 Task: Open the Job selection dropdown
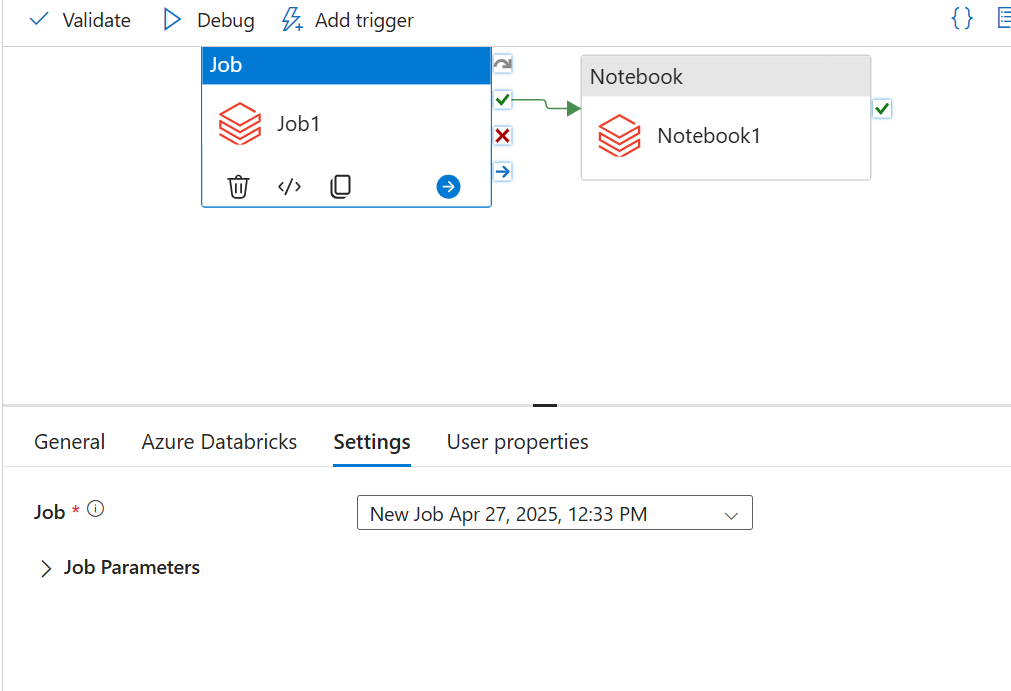pyautogui.click(x=554, y=514)
